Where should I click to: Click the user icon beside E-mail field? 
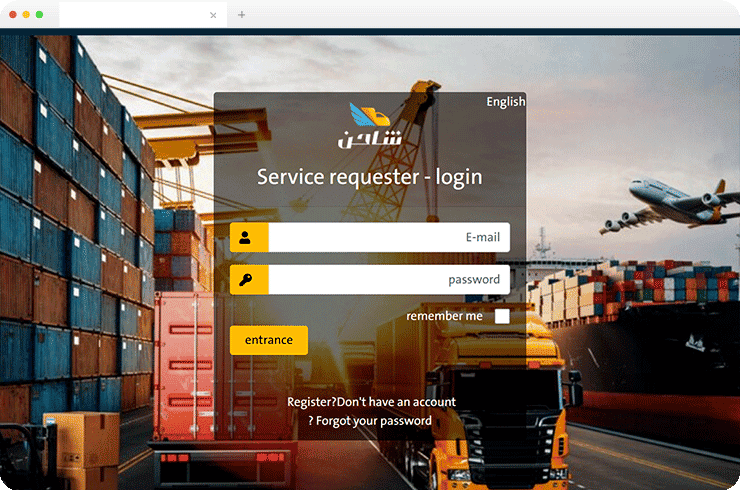click(x=249, y=238)
